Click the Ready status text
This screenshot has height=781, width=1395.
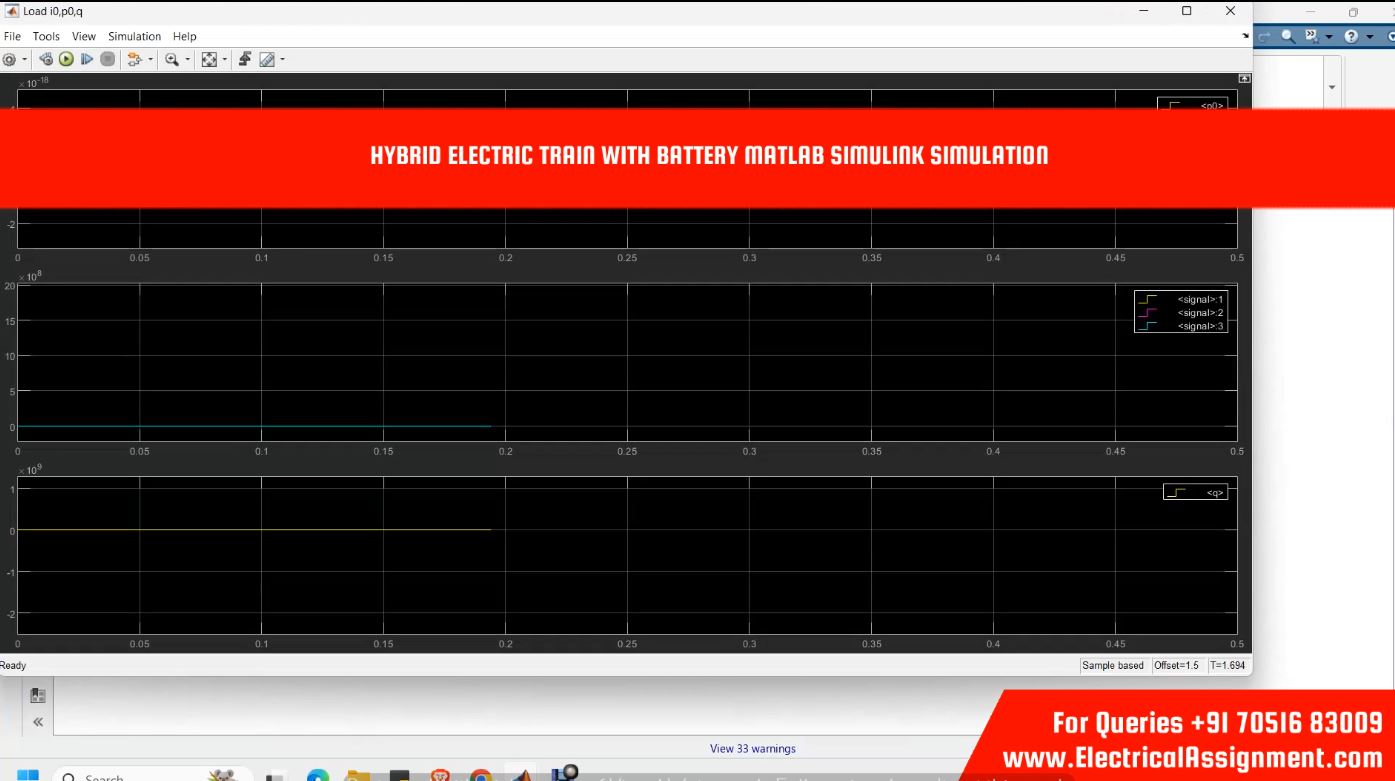tap(13, 666)
